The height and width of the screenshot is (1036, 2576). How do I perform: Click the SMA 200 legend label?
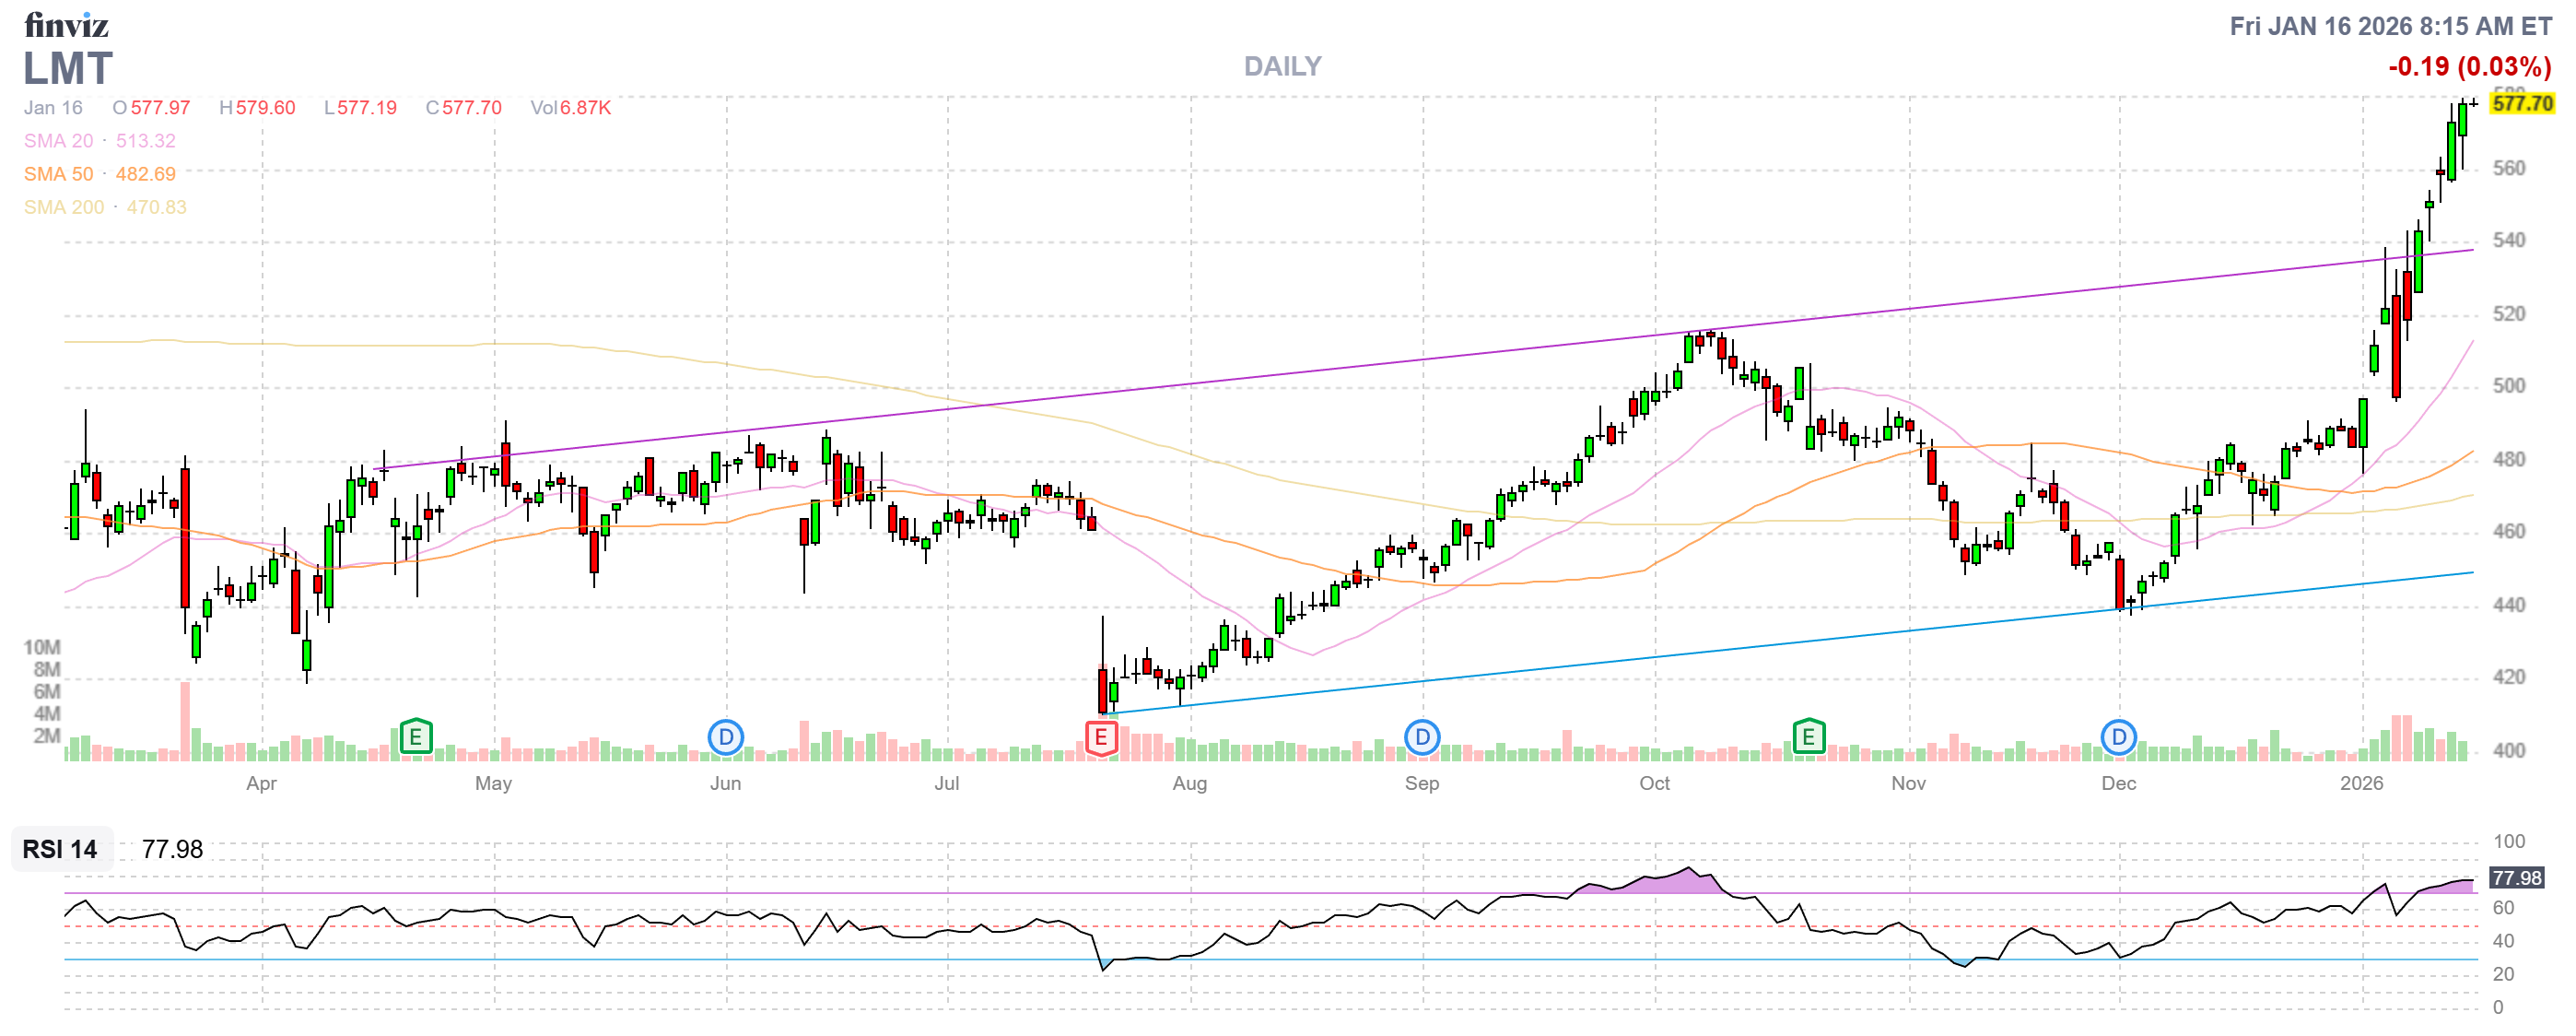[x=64, y=207]
